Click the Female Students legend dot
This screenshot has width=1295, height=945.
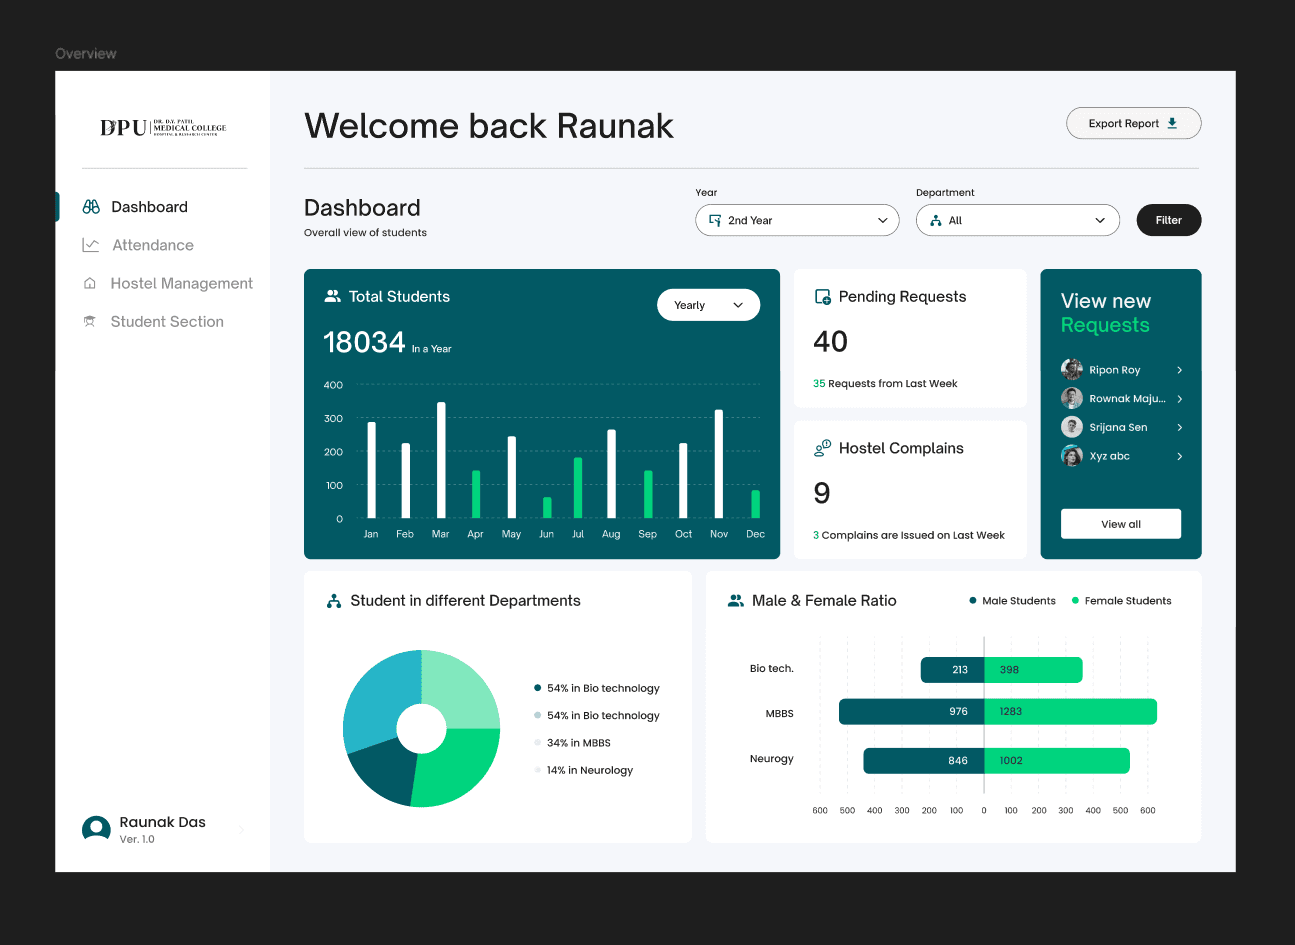tap(1076, 601)
